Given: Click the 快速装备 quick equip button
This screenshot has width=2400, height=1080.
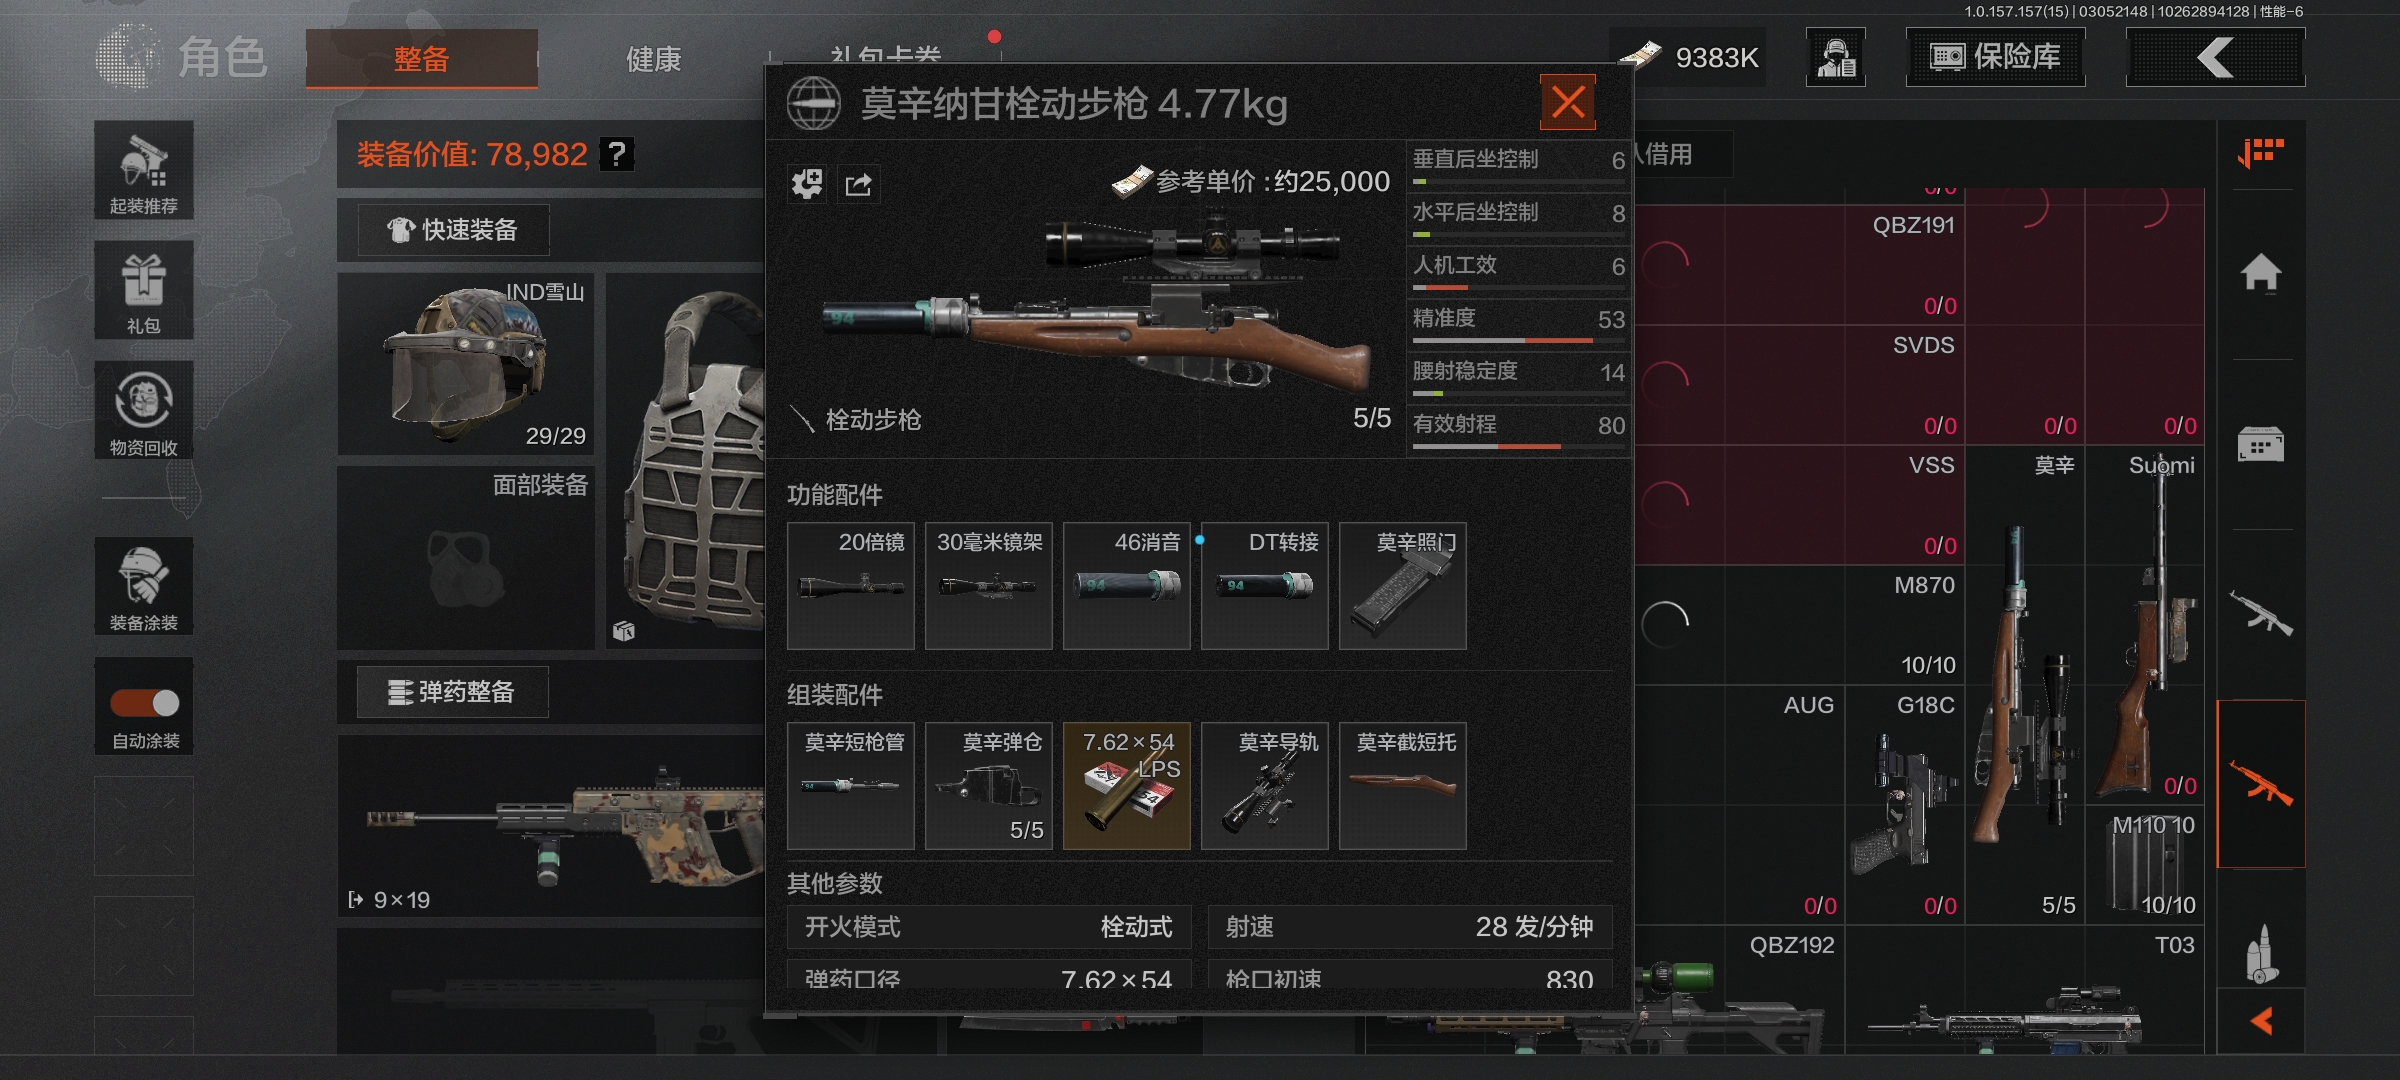Looking at the screenshot, I should 453,230.
